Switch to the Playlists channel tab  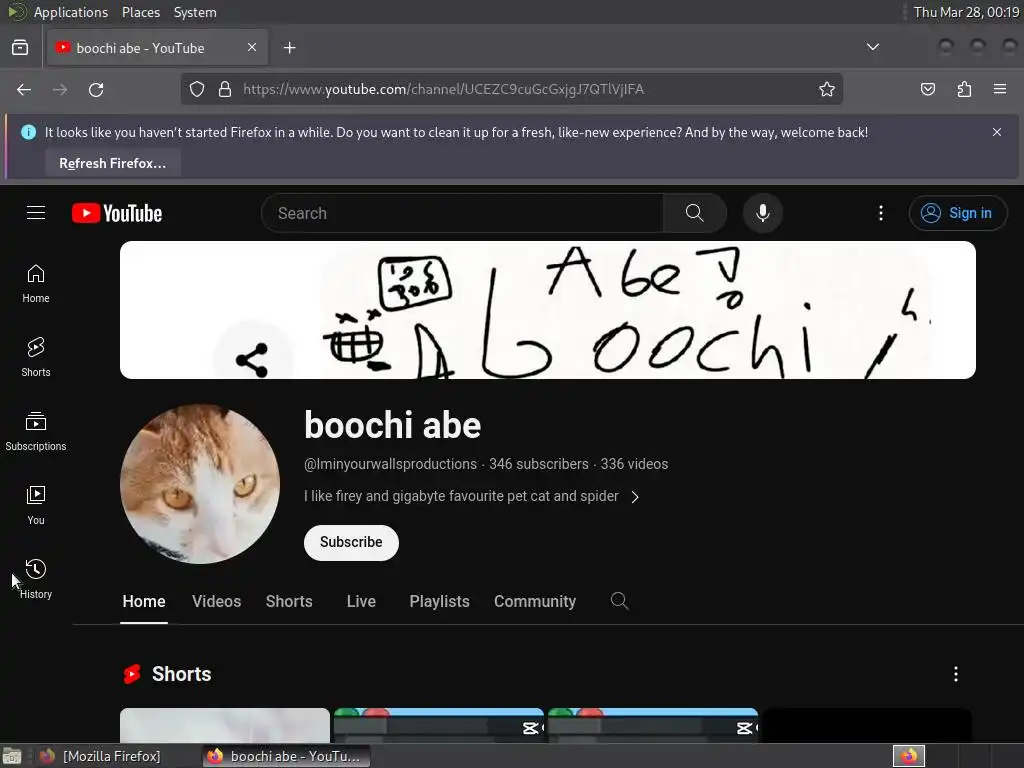(x=440, y=601)
